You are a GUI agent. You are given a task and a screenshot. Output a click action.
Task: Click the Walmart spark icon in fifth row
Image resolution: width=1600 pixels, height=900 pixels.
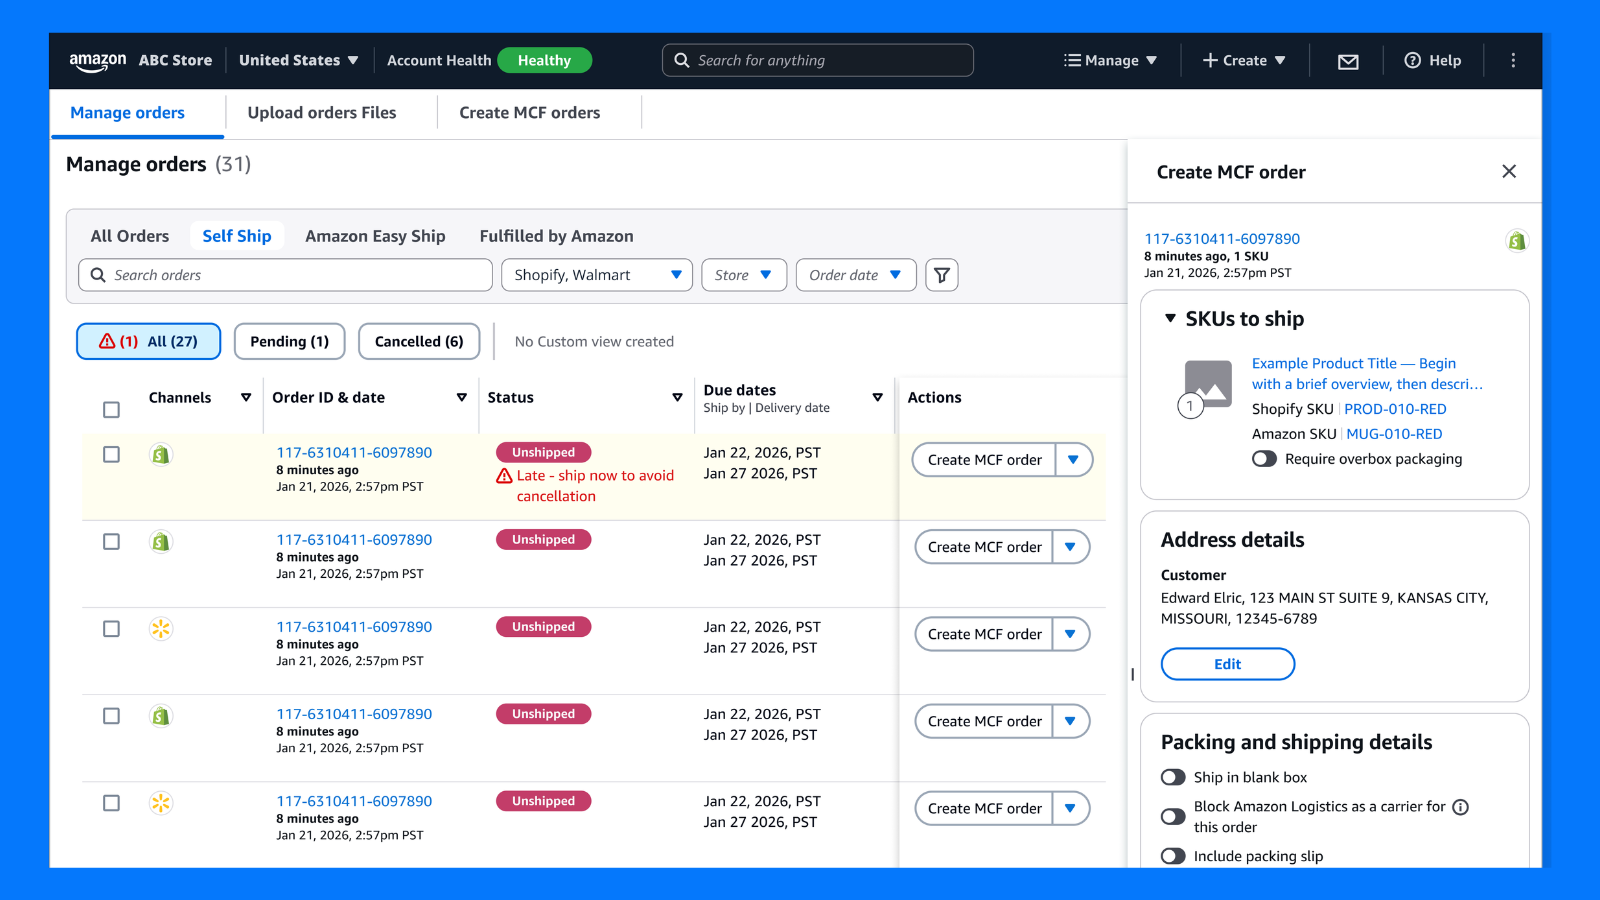(161, 803)
